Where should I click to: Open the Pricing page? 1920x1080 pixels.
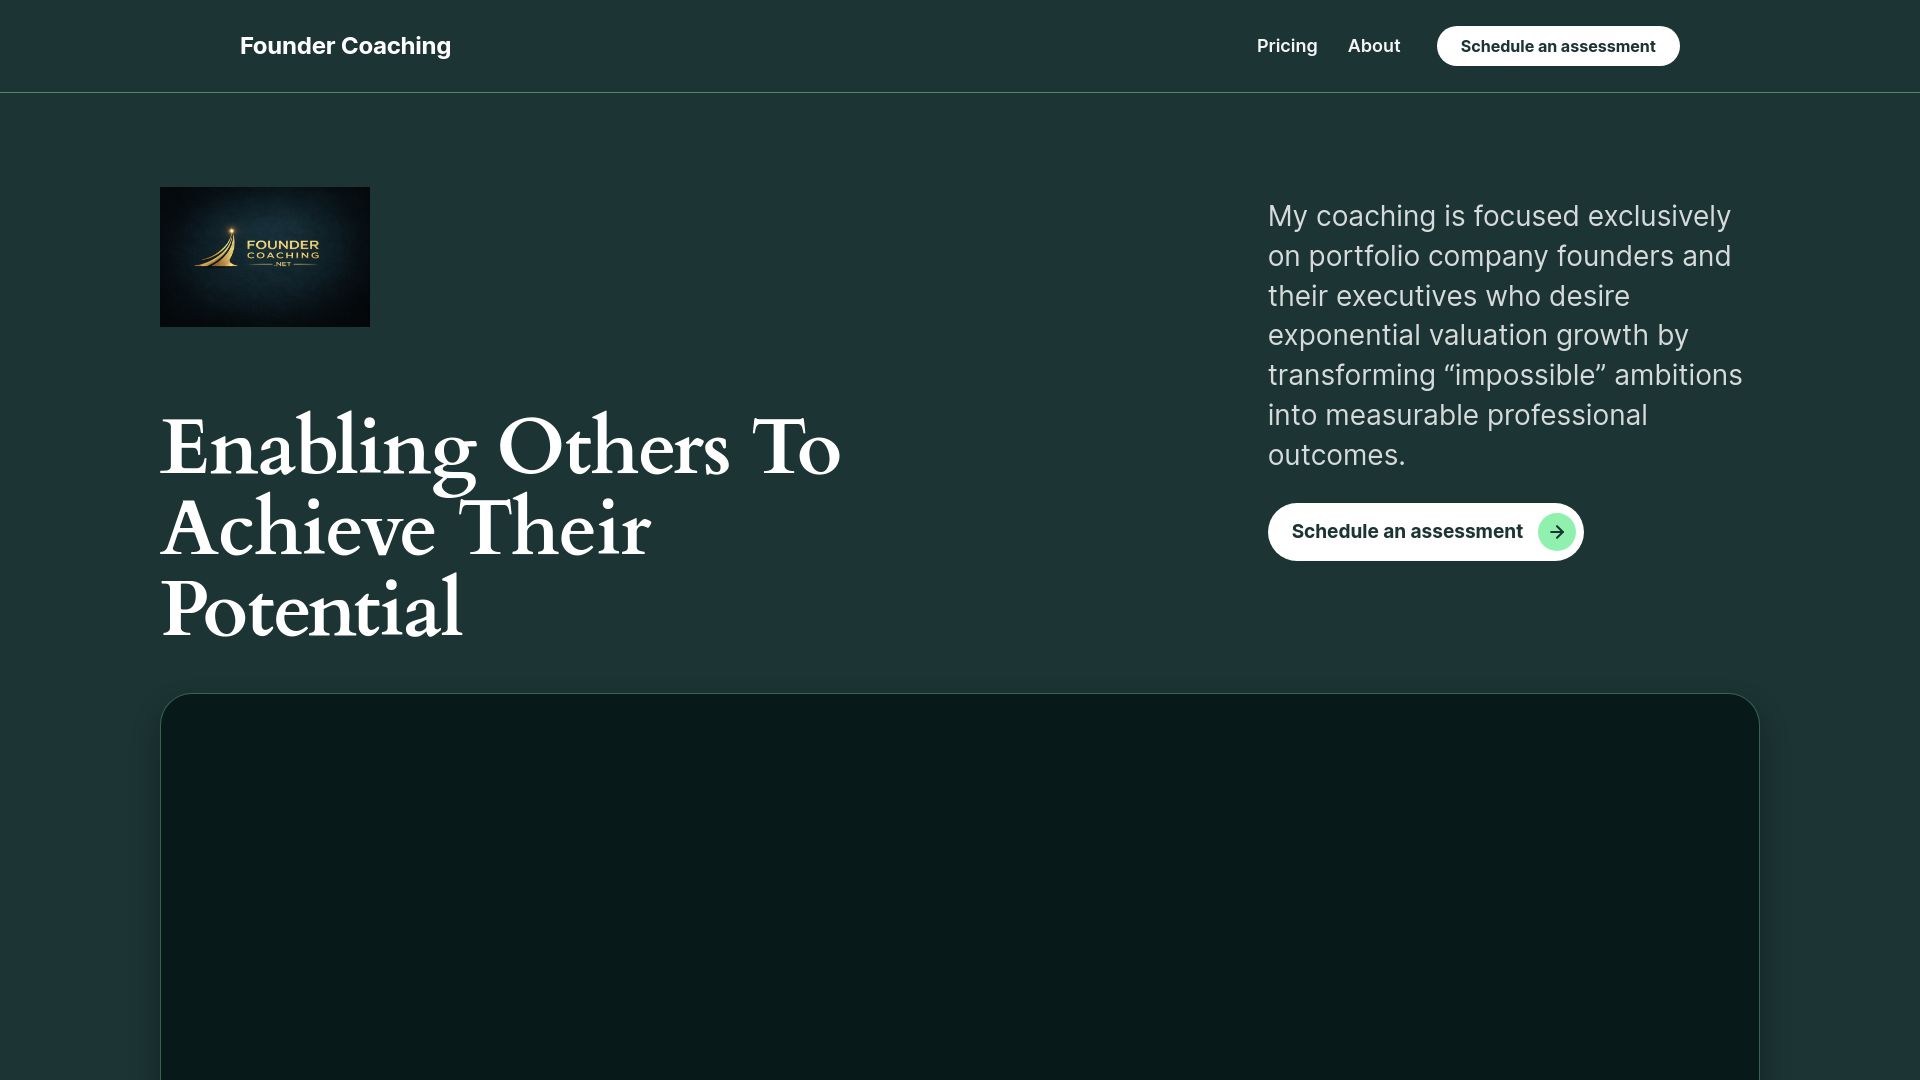pos(1286,46)
